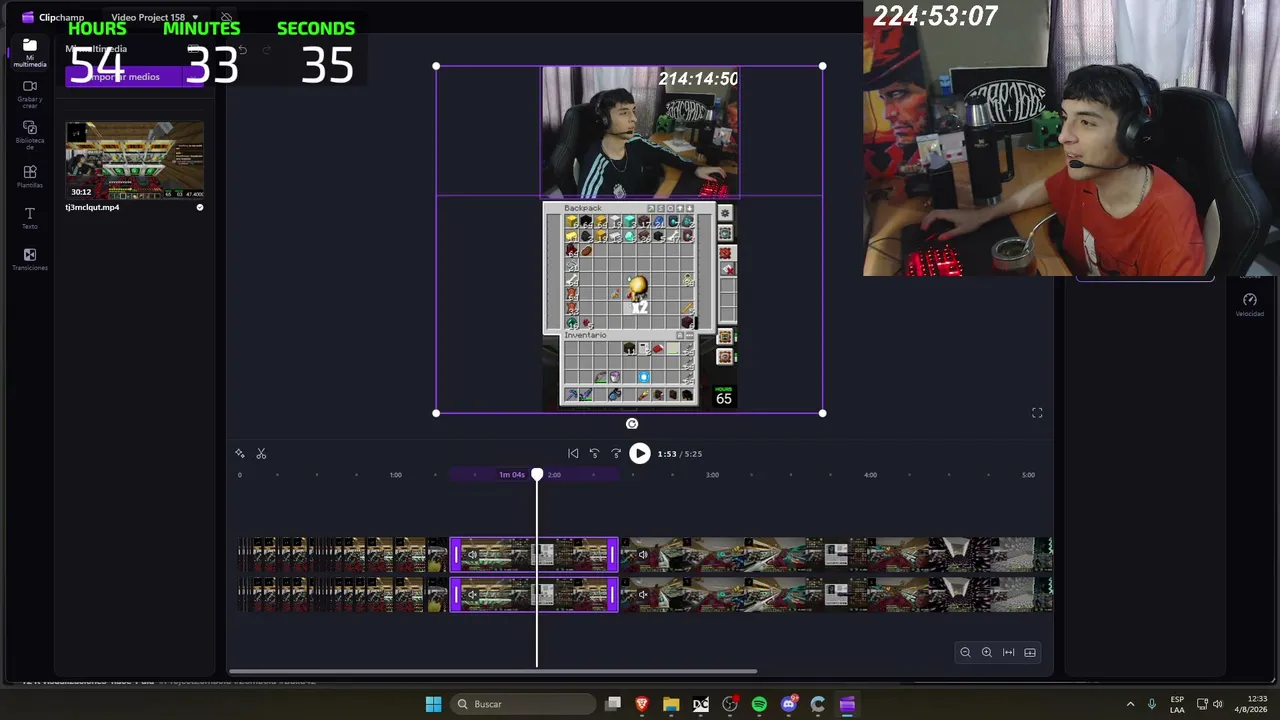Image resolution: width=1280 pixels, height=720 pixels.
Task: Open the Biblioteca de contenido sidebar tab
Action: point(29,135)
